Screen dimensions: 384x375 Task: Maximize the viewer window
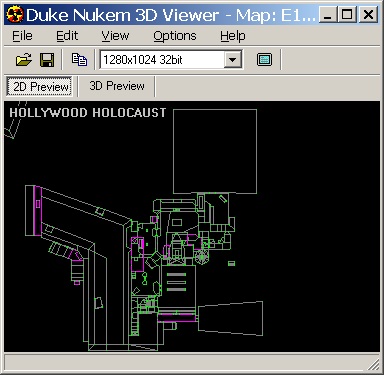(x=347, y=15)
